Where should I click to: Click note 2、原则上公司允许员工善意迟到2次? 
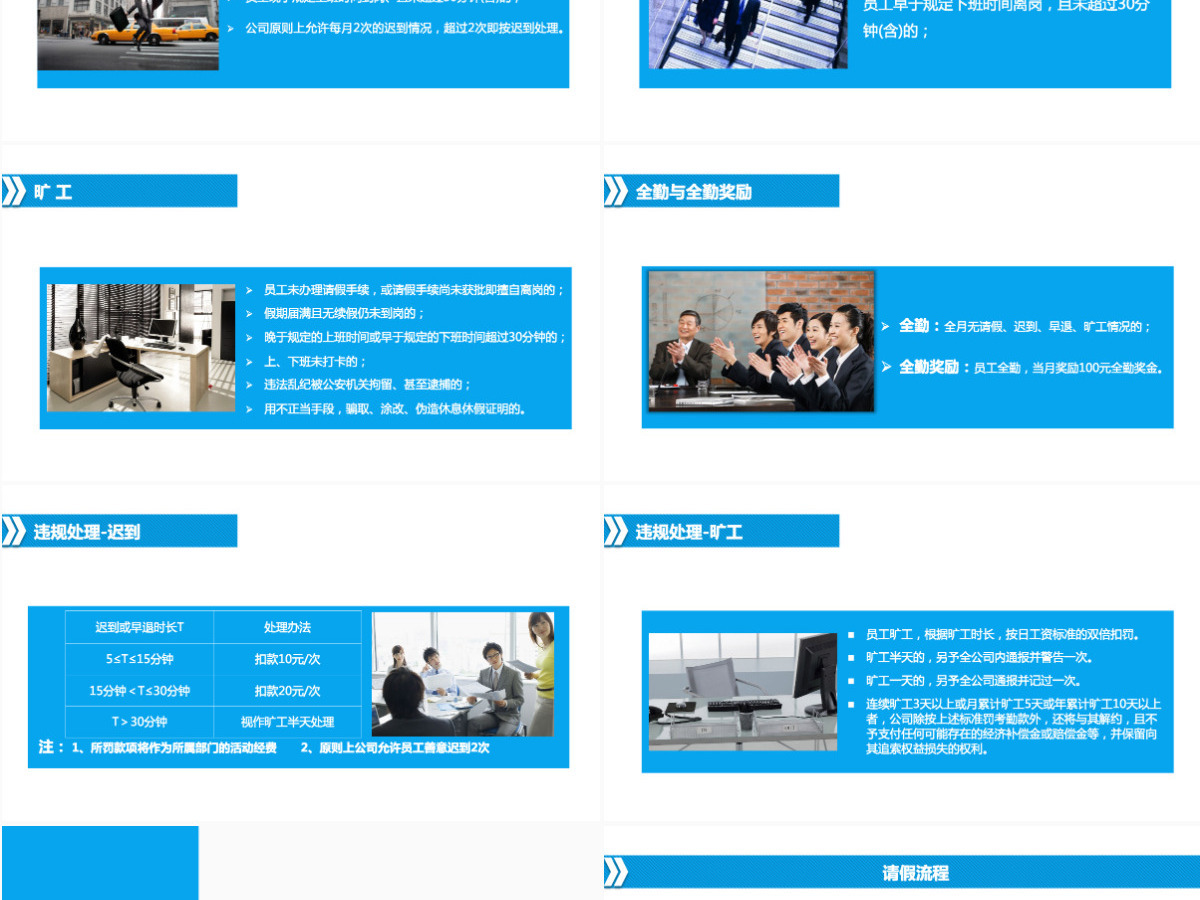point(395,748)
